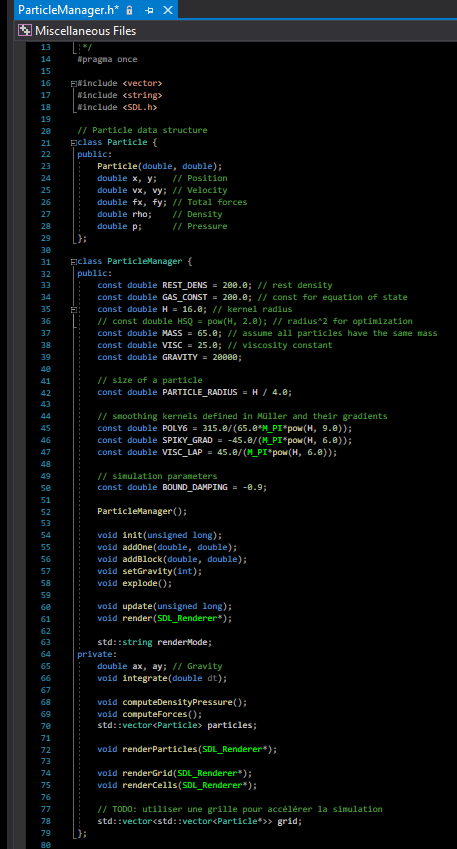Click on 'VISC = 25.0' declaration
Image resolution: width=457 pixels, height=849 pixels.
coord(190,345)
